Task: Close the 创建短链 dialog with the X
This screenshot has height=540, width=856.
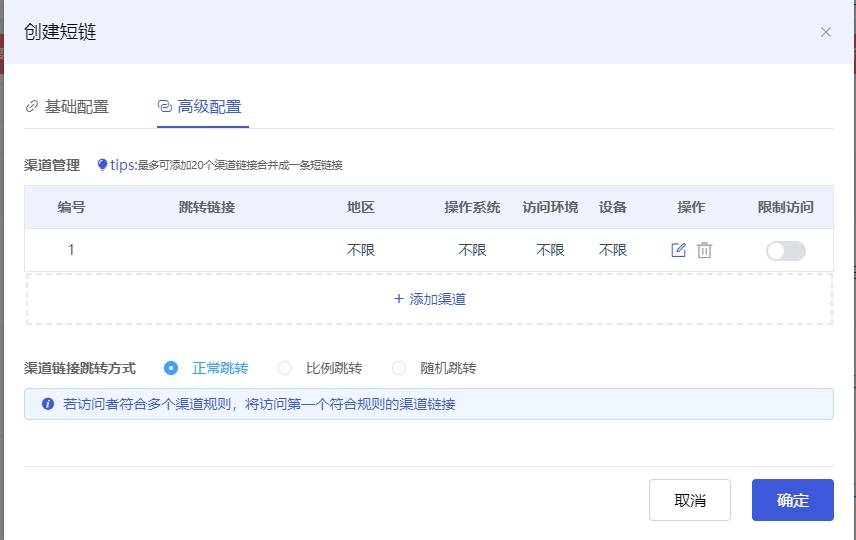Action: pos(825,32)
